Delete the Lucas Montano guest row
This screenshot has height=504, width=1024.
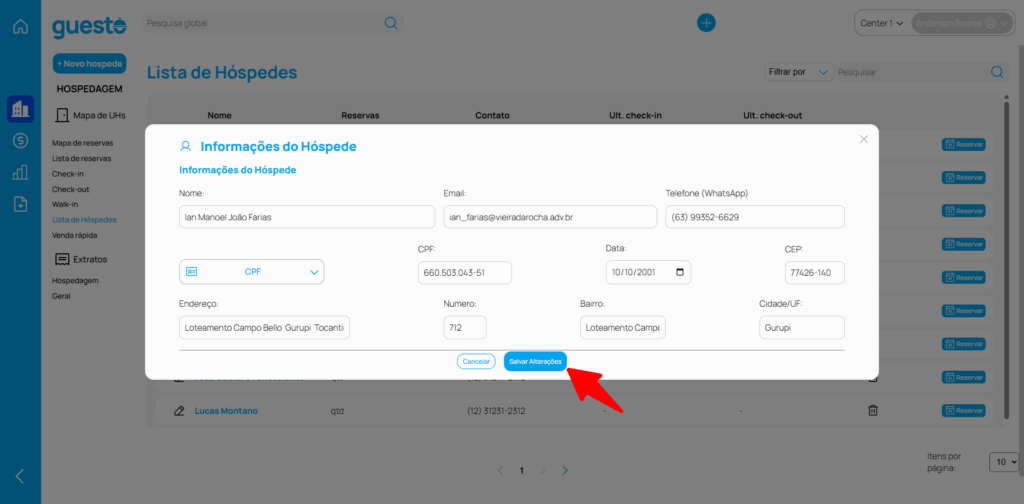[873, 410]
